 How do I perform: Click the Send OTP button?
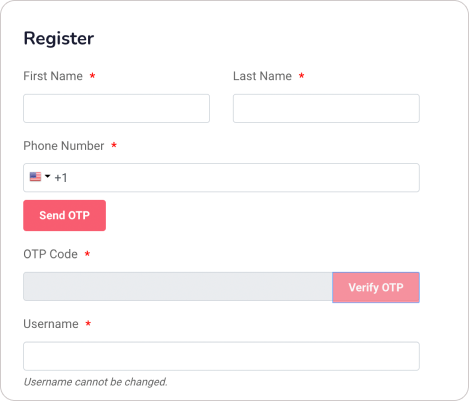65,215
